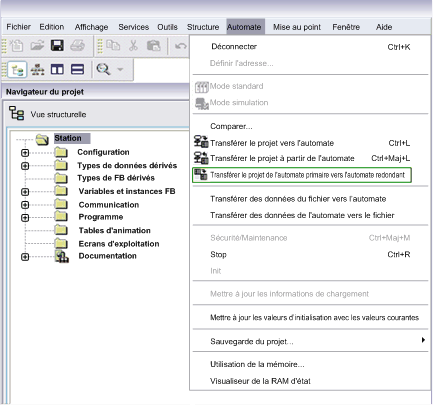The height and width of the screenshot is (405, 433).
Task: Expand the Programme tree node
Action: (25, 218)
